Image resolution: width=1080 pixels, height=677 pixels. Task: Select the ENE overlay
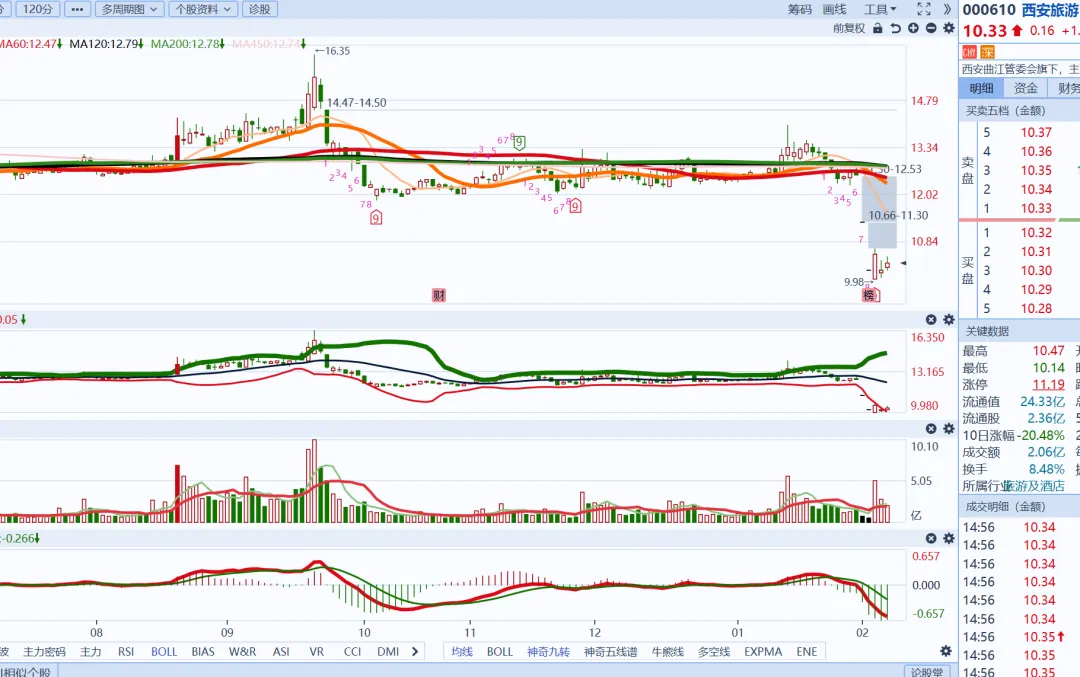(807, 652)
